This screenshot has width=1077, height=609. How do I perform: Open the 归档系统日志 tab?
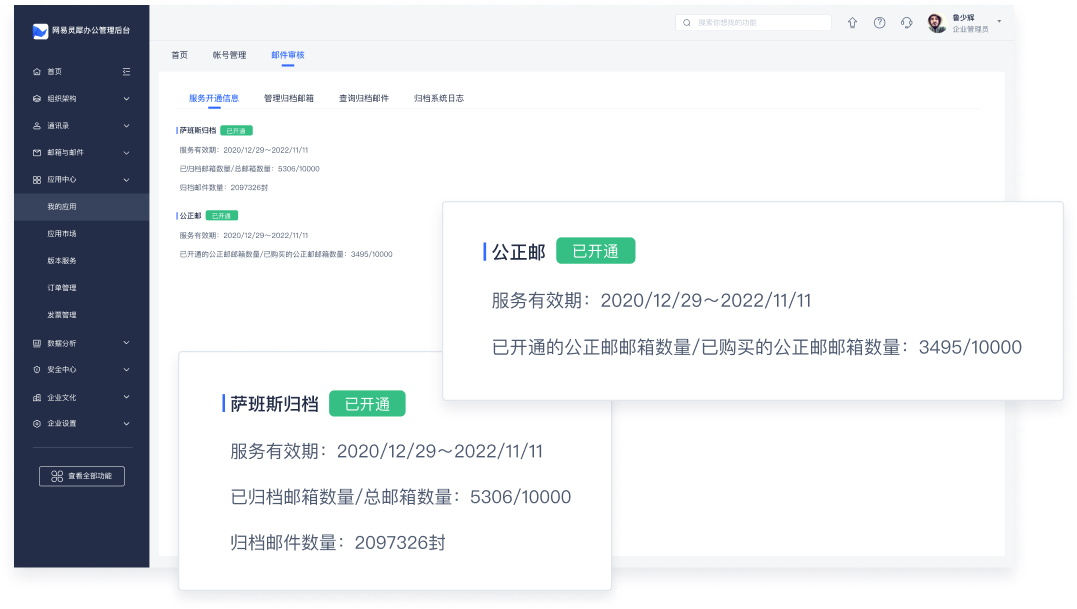pyautogui.click(x=439, y=98)
